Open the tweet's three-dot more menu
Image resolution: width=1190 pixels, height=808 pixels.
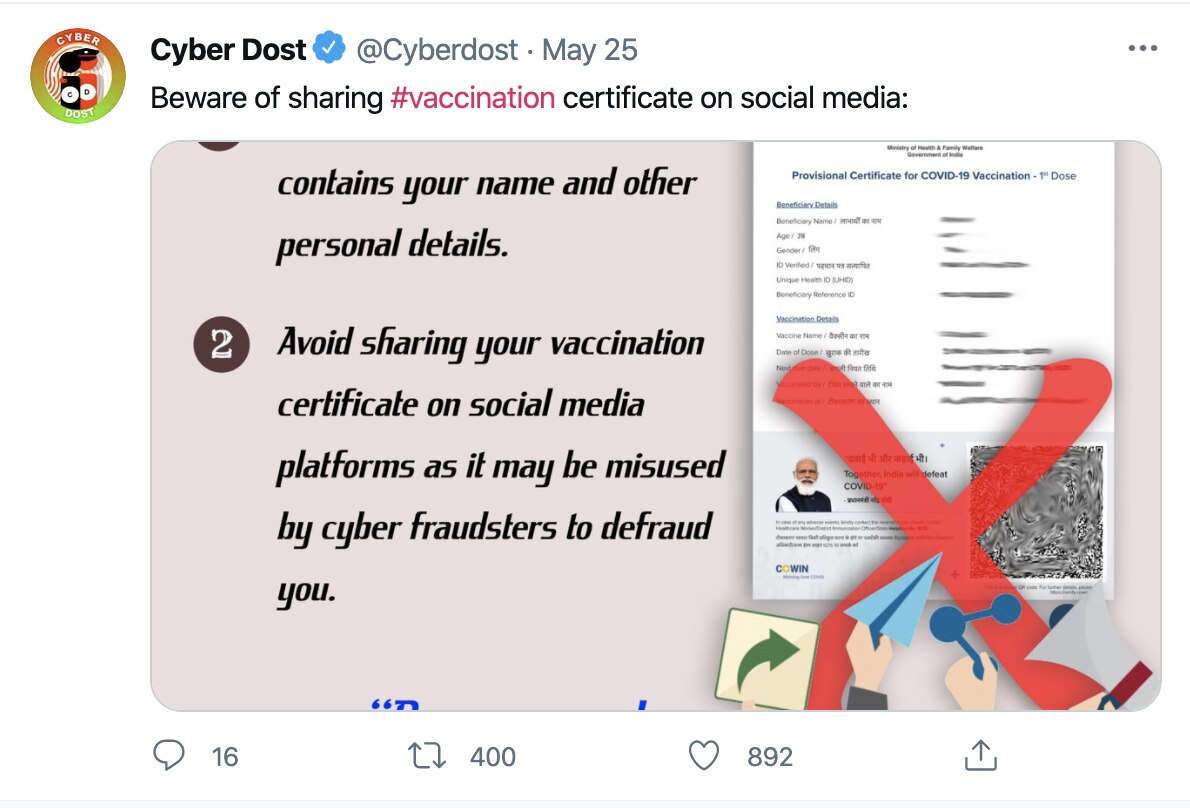[x=1142, y=48]
